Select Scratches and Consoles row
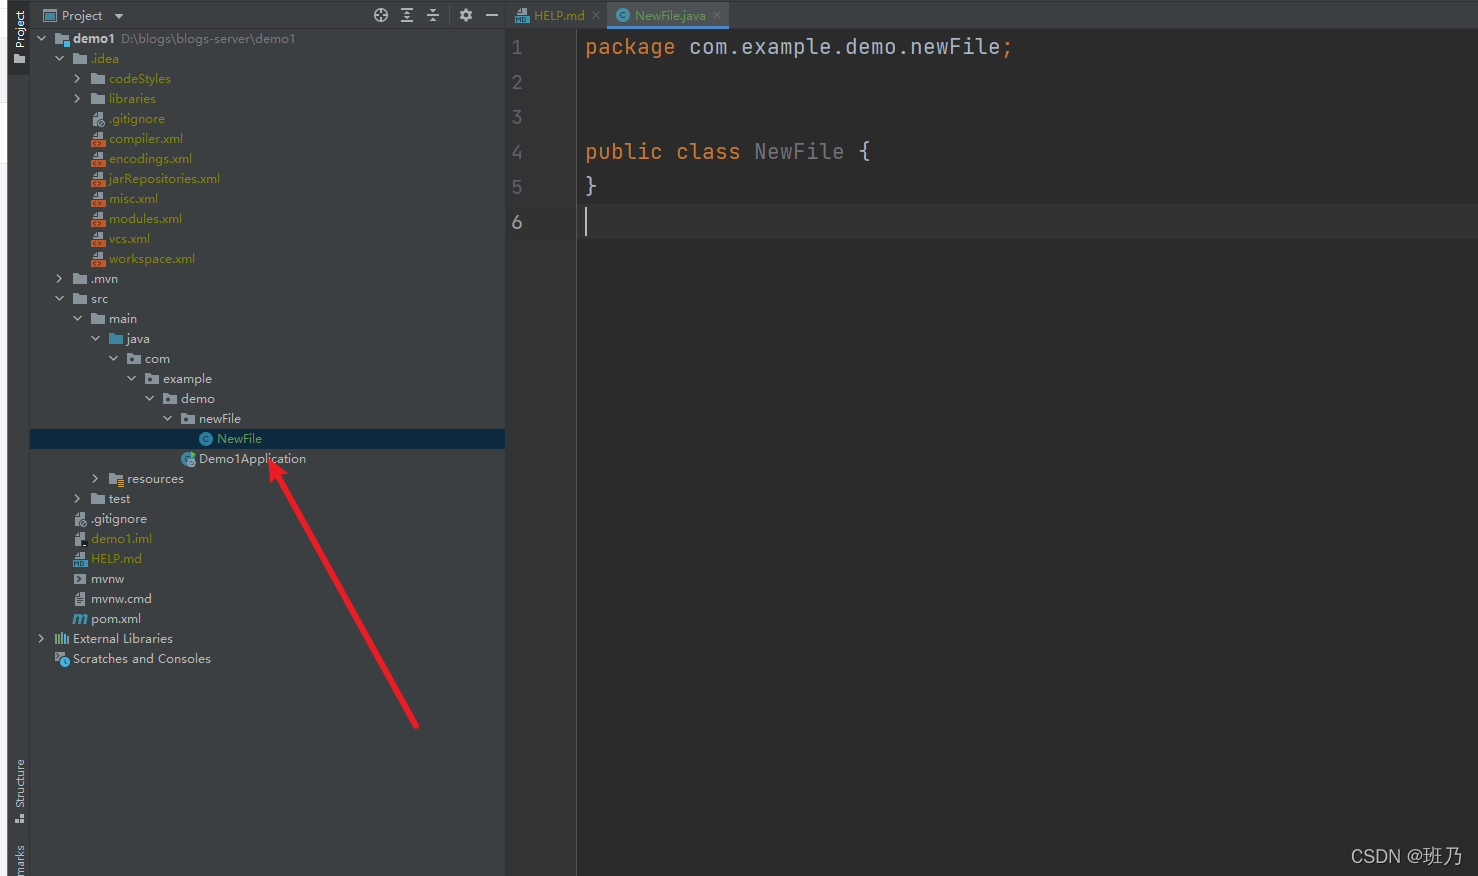1478x876 pixels. [x=267, y=659]
